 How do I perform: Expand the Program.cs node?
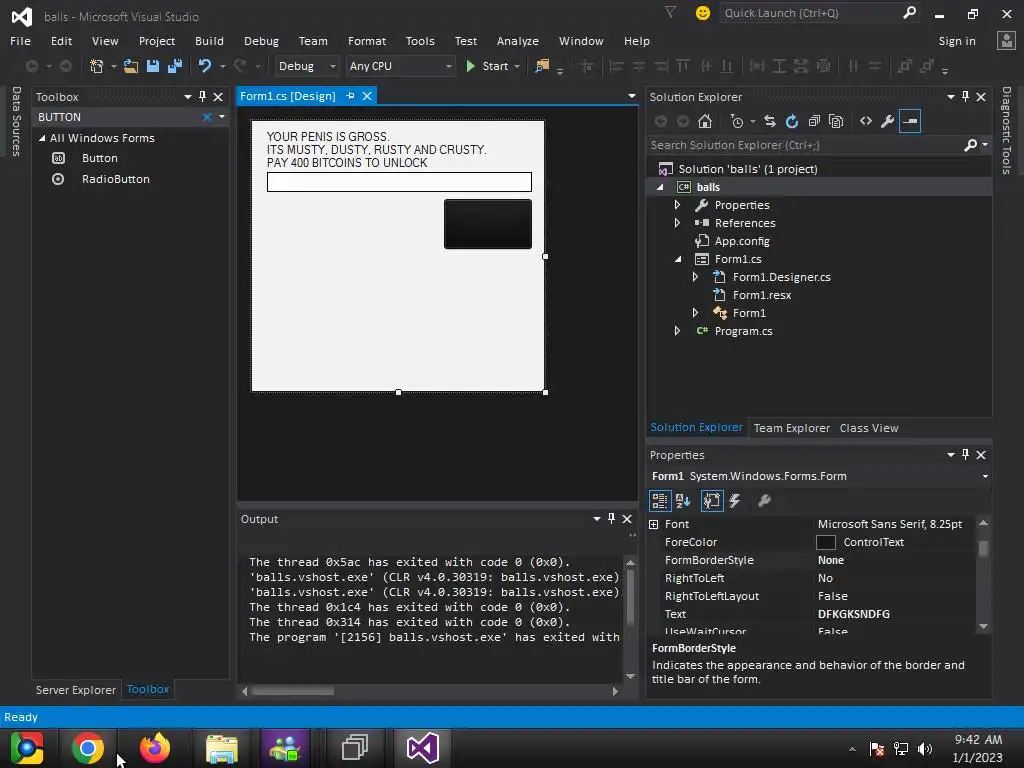677,331
